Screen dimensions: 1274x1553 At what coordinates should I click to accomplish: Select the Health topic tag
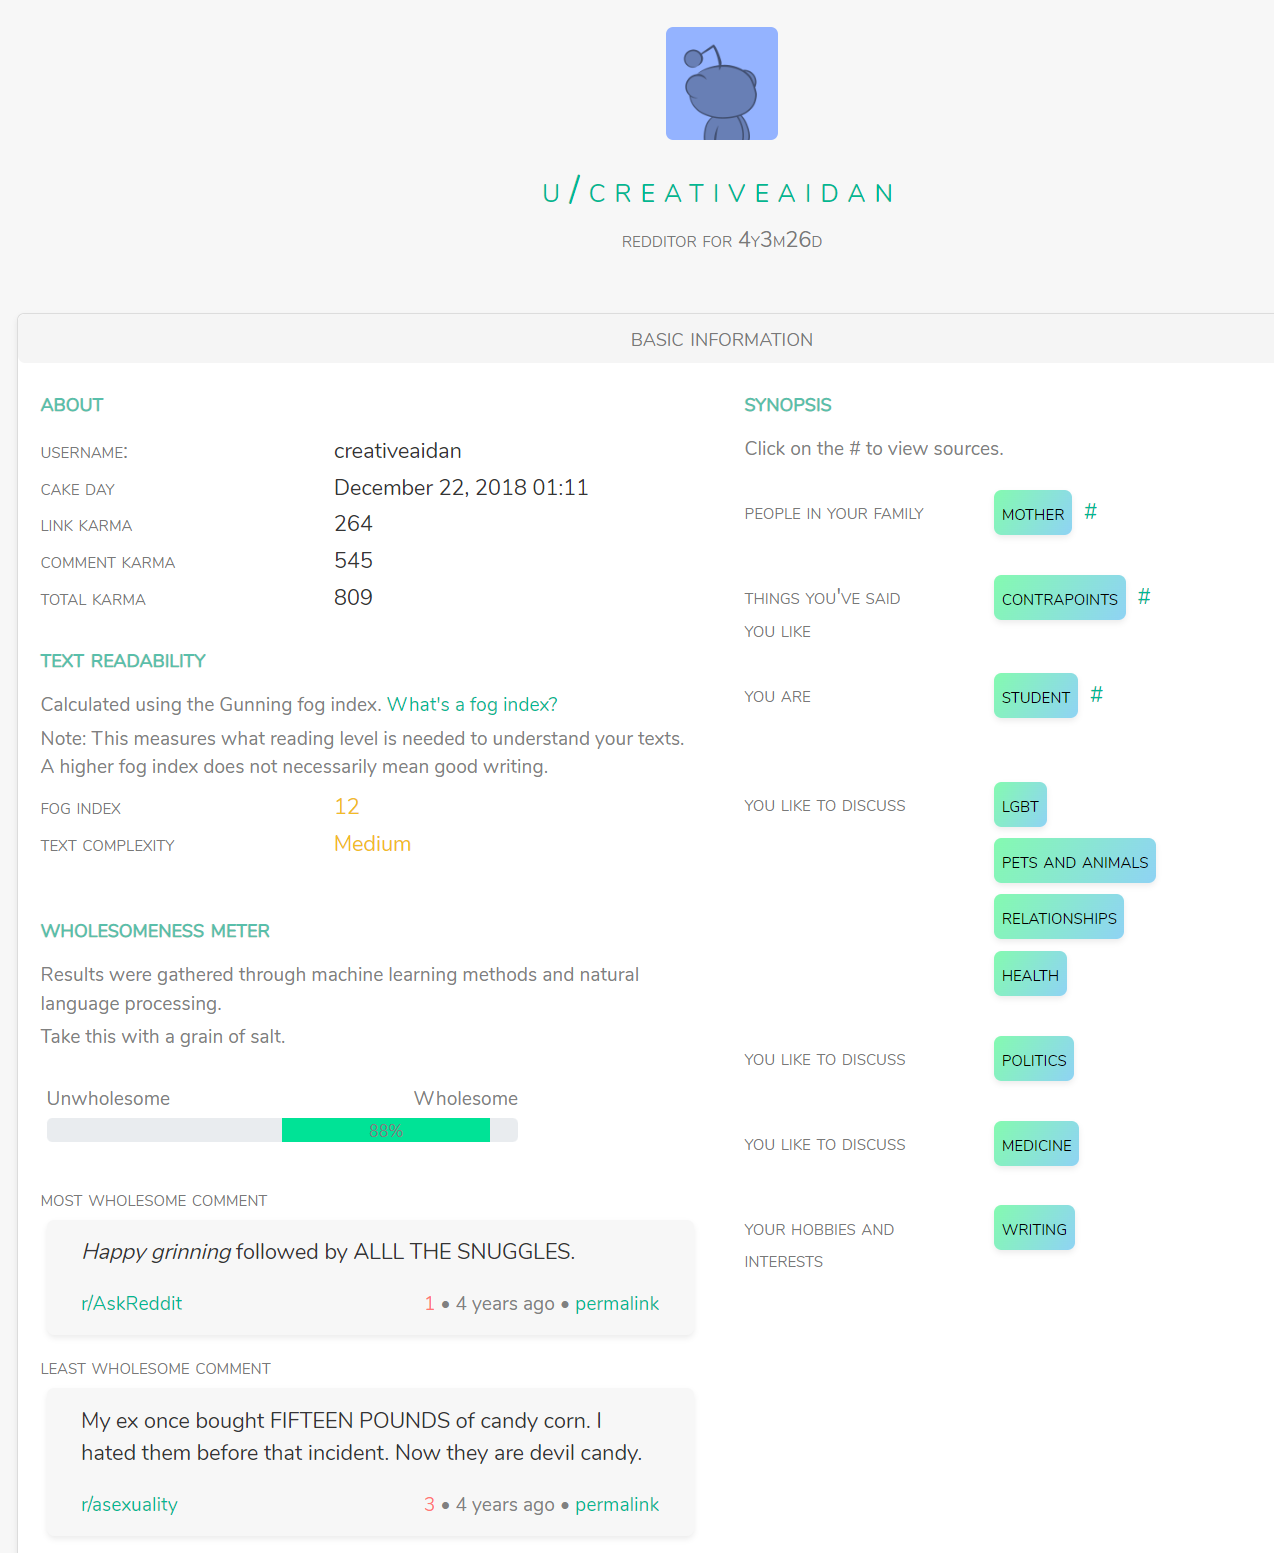pos(1030,974)
